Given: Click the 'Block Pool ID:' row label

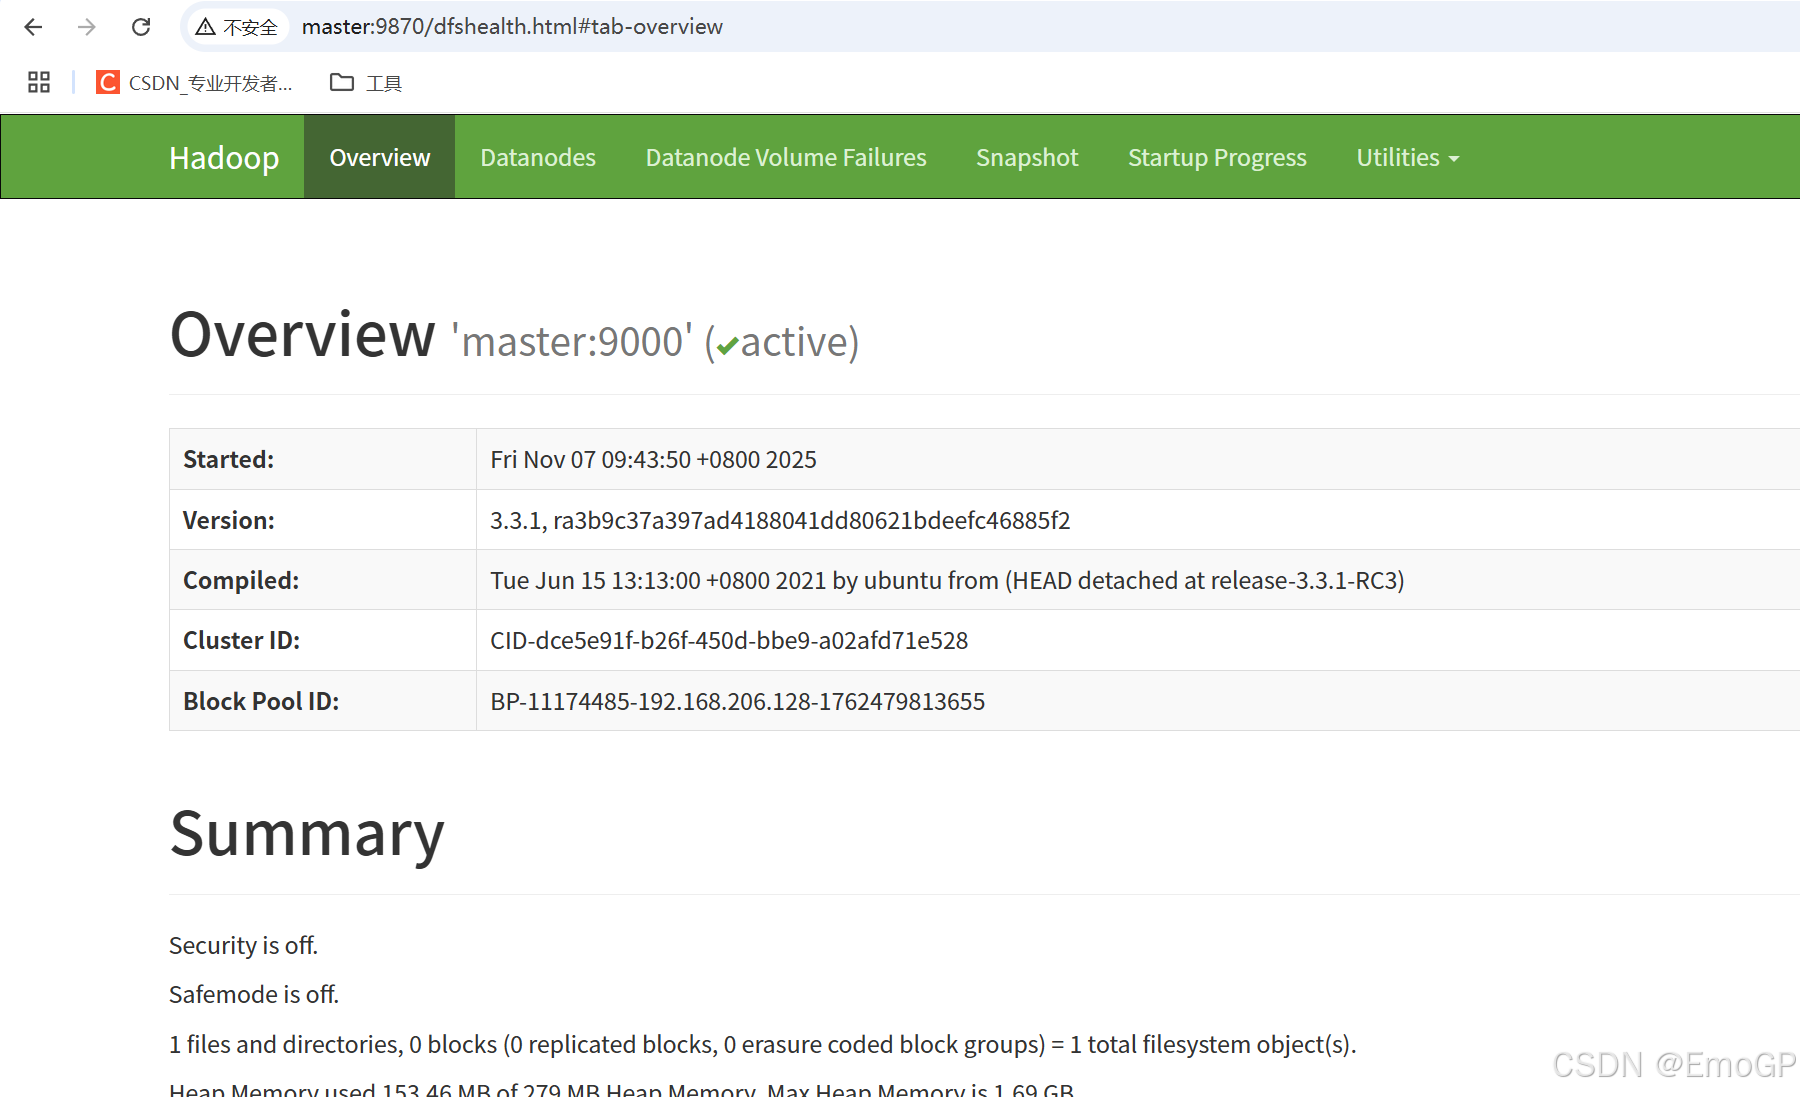Looking at the screenshot, I should tap(261, 701).
